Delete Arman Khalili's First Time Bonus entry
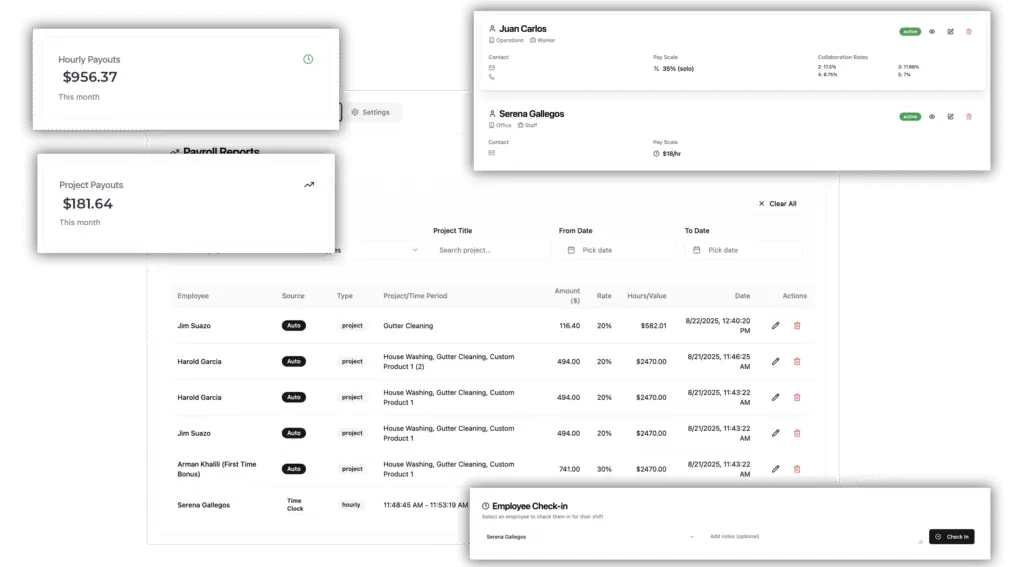Image resolution: width=1024 pixels, height=567 pixels. 797,468
